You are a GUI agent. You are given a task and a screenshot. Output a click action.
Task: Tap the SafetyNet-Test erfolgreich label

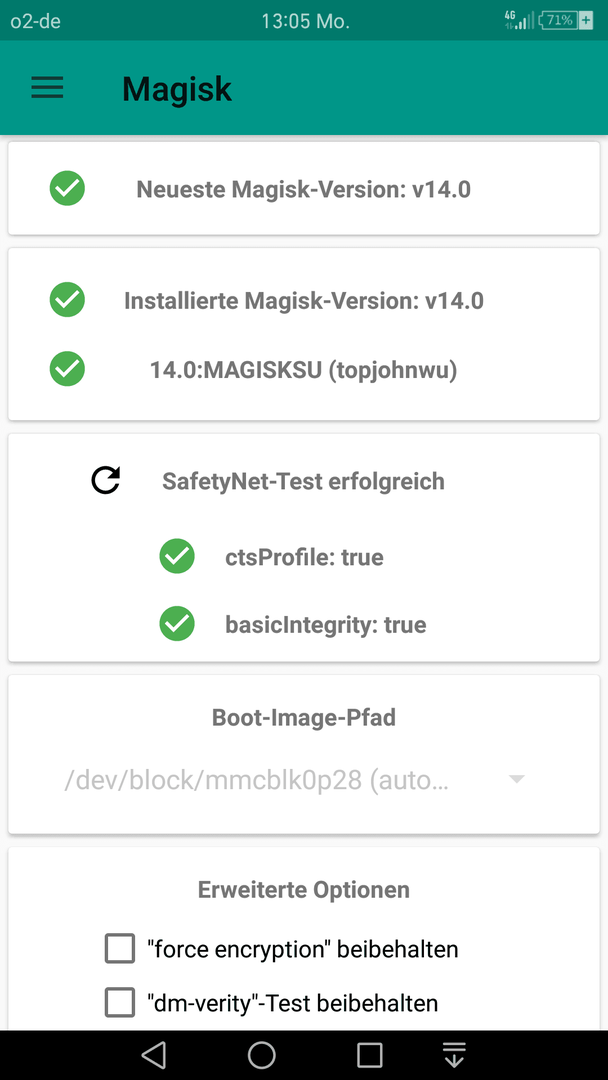click(303, 481)
